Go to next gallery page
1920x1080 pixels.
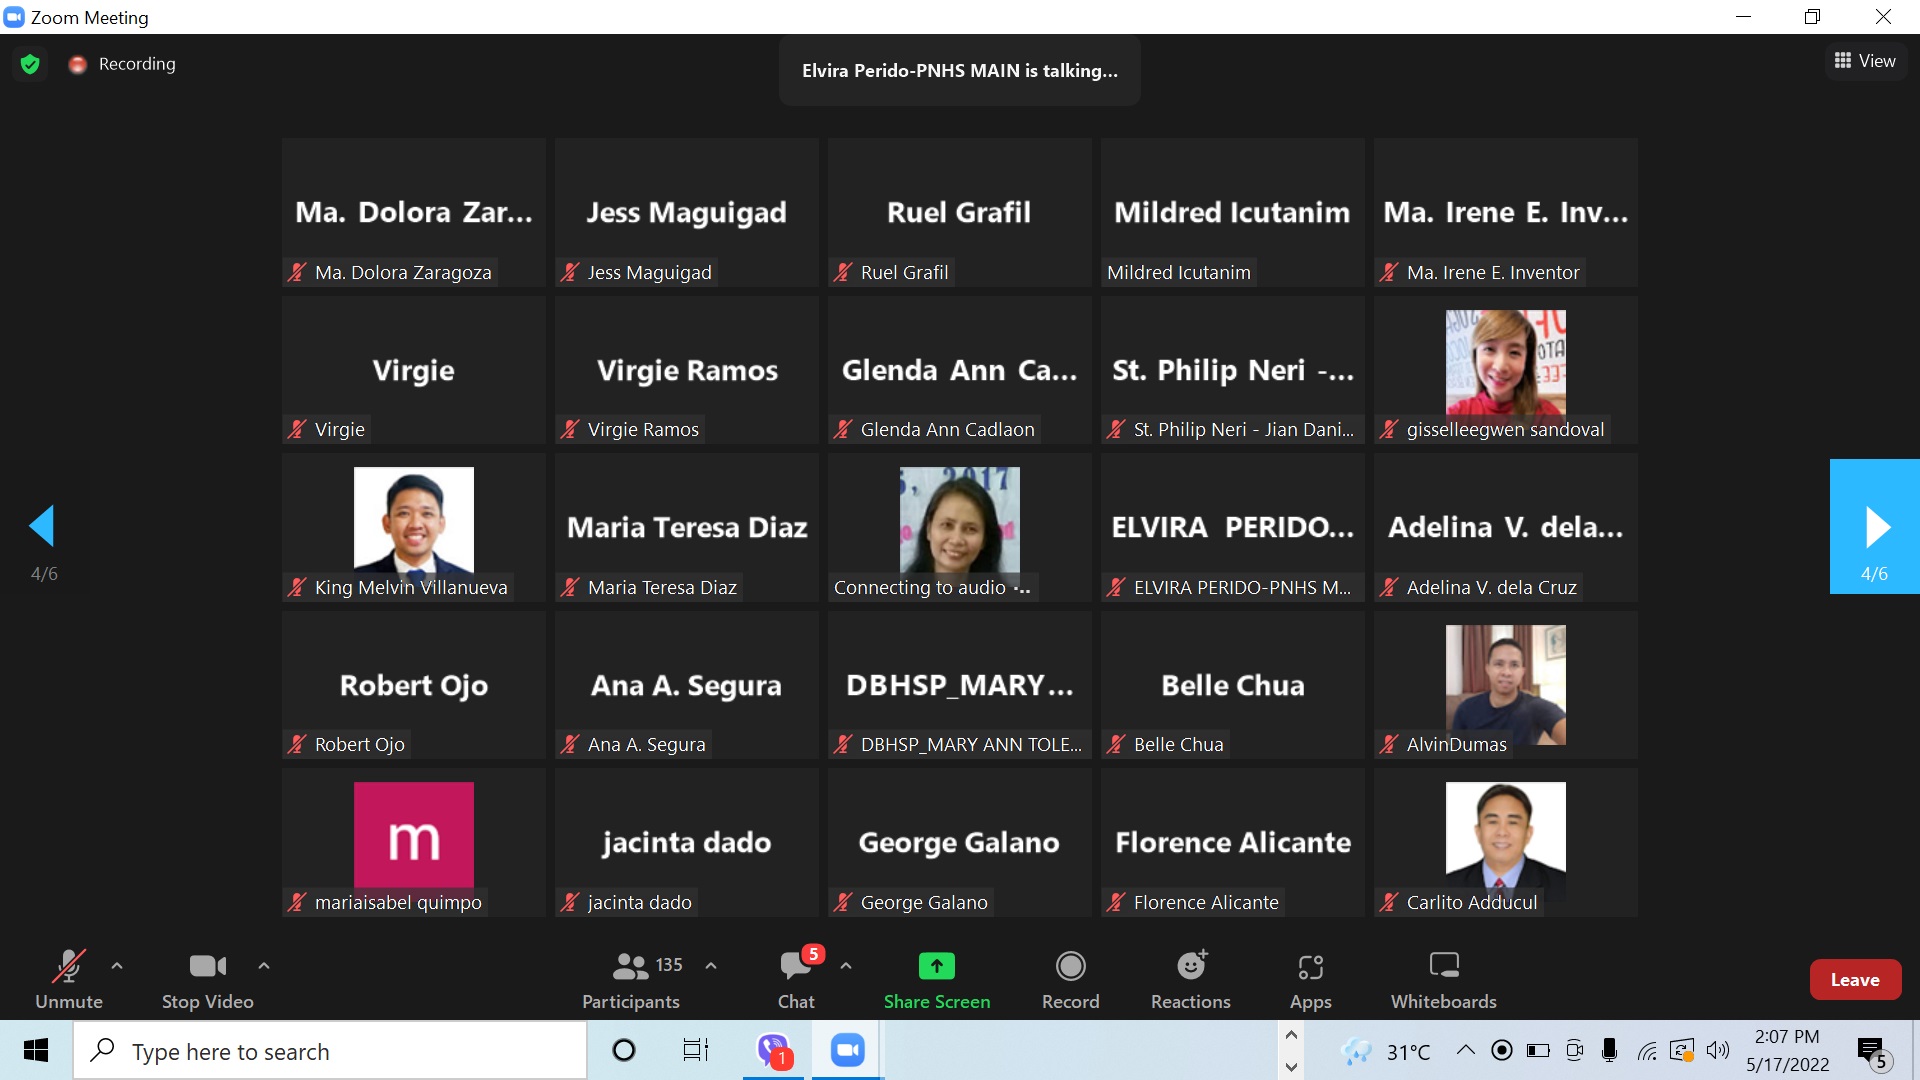[x=1874, y=527]
